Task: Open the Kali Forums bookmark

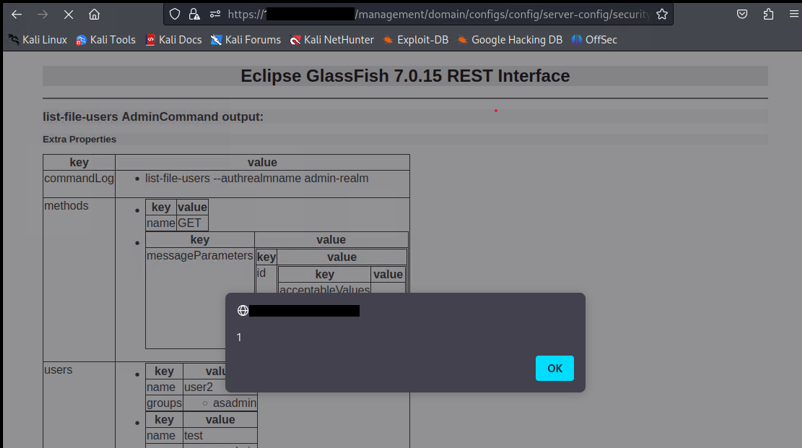Action: click(x=246, y=40)
